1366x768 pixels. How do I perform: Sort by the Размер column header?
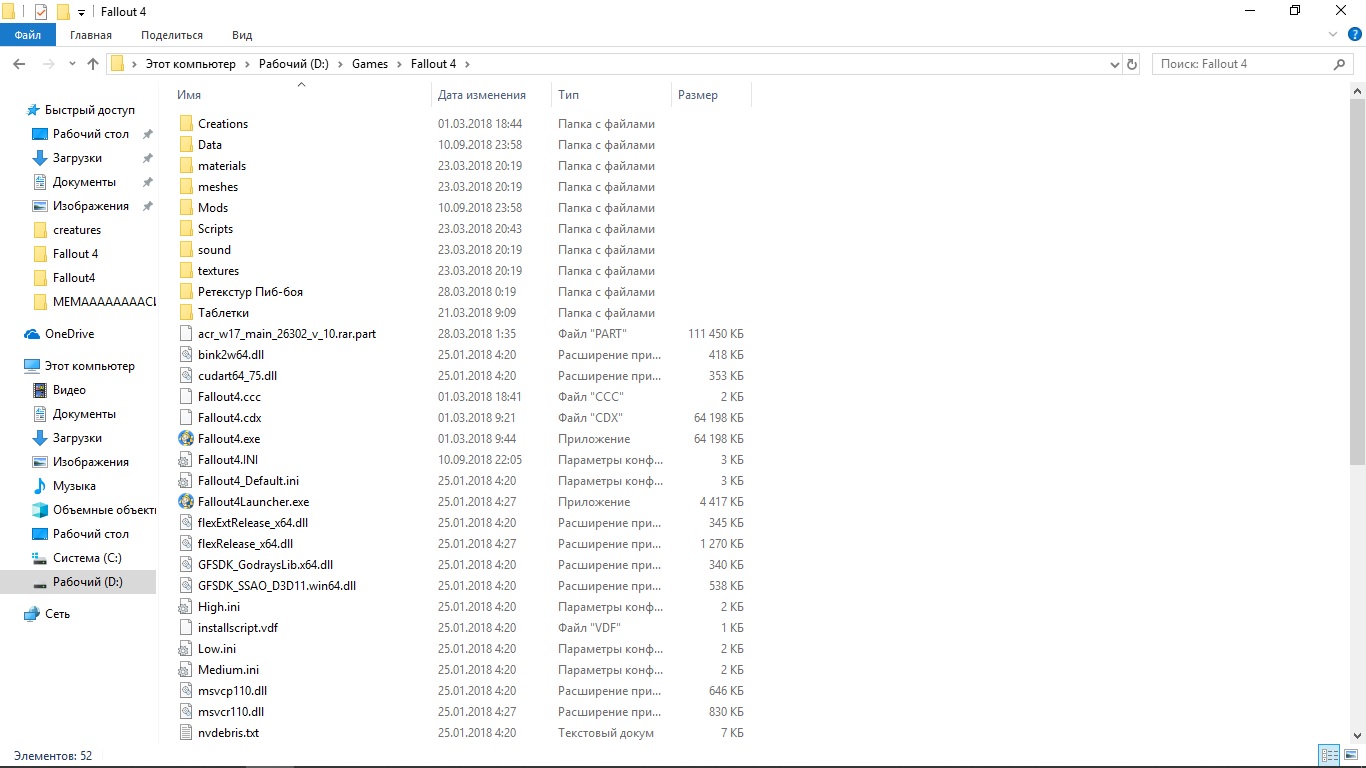point(711,95)
